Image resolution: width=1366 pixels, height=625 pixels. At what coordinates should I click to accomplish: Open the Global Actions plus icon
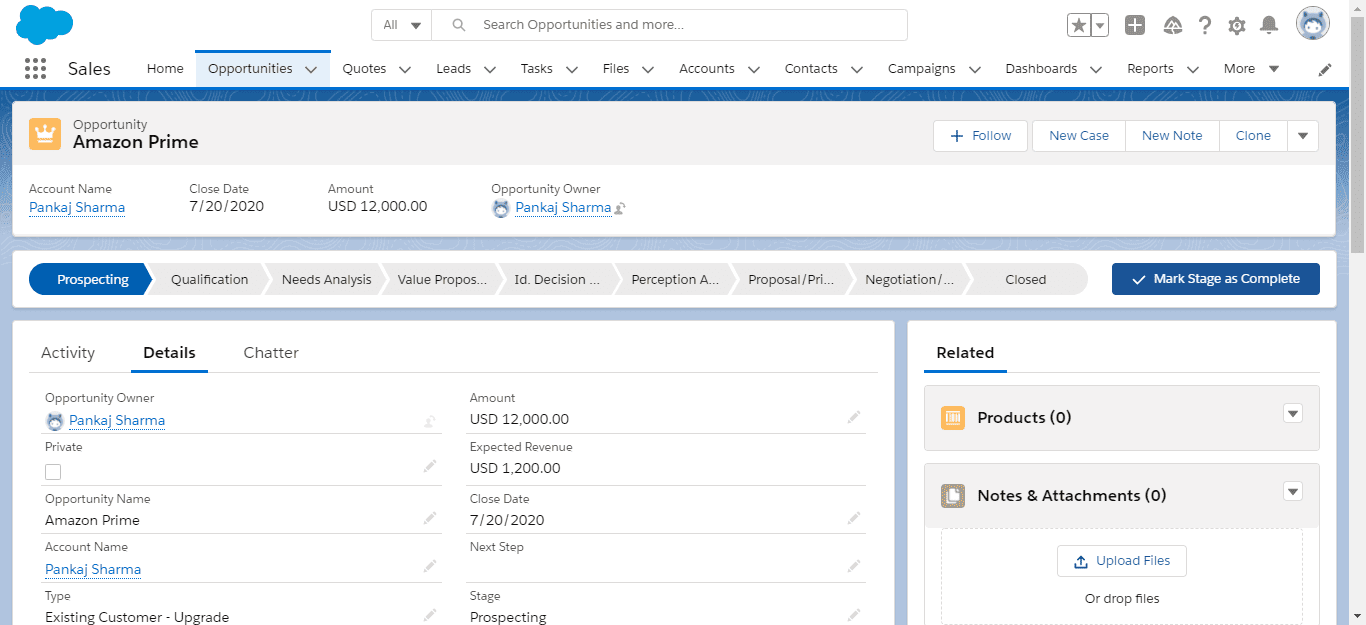(1134, 26)
